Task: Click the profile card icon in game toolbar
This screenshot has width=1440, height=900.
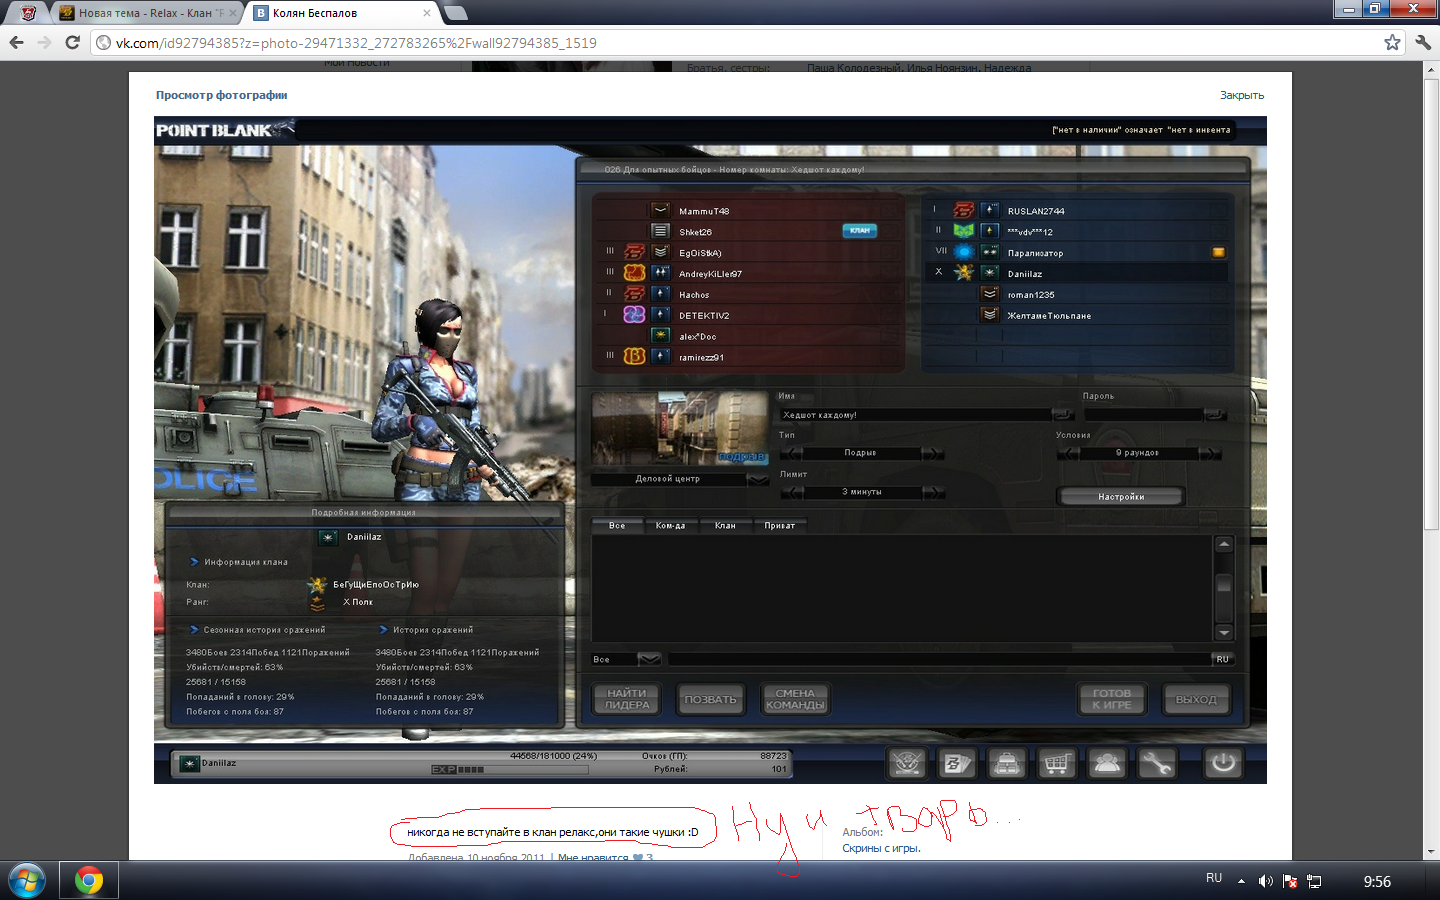Action: point(956,764)
